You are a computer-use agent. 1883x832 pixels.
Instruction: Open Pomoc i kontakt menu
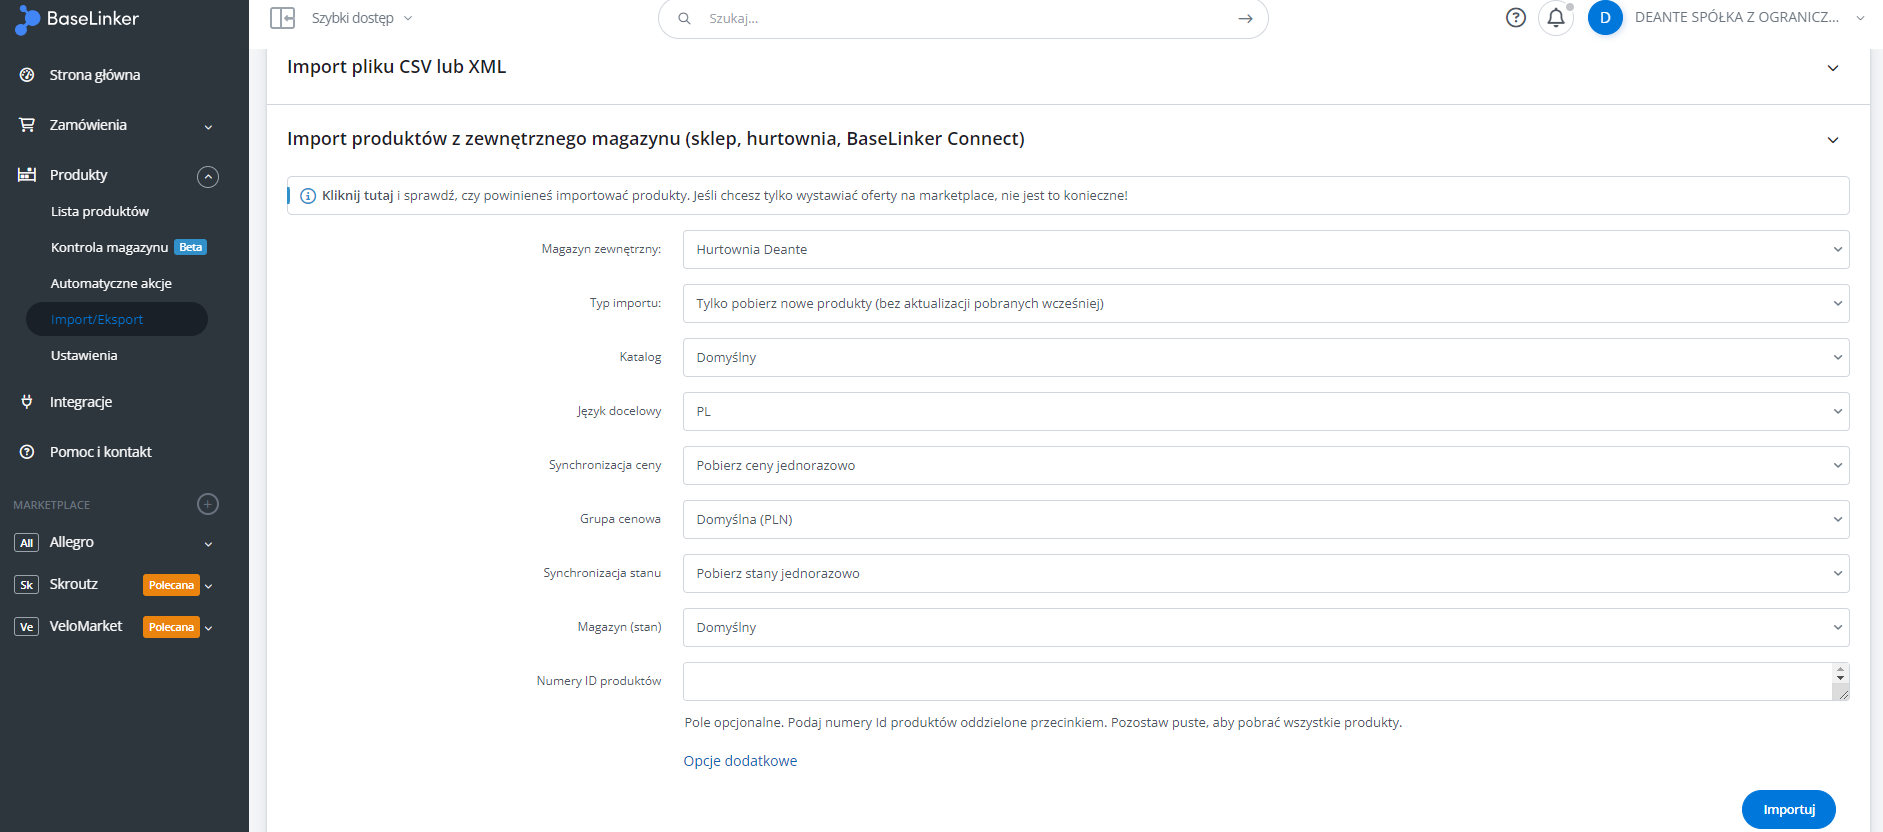[101, 452]
